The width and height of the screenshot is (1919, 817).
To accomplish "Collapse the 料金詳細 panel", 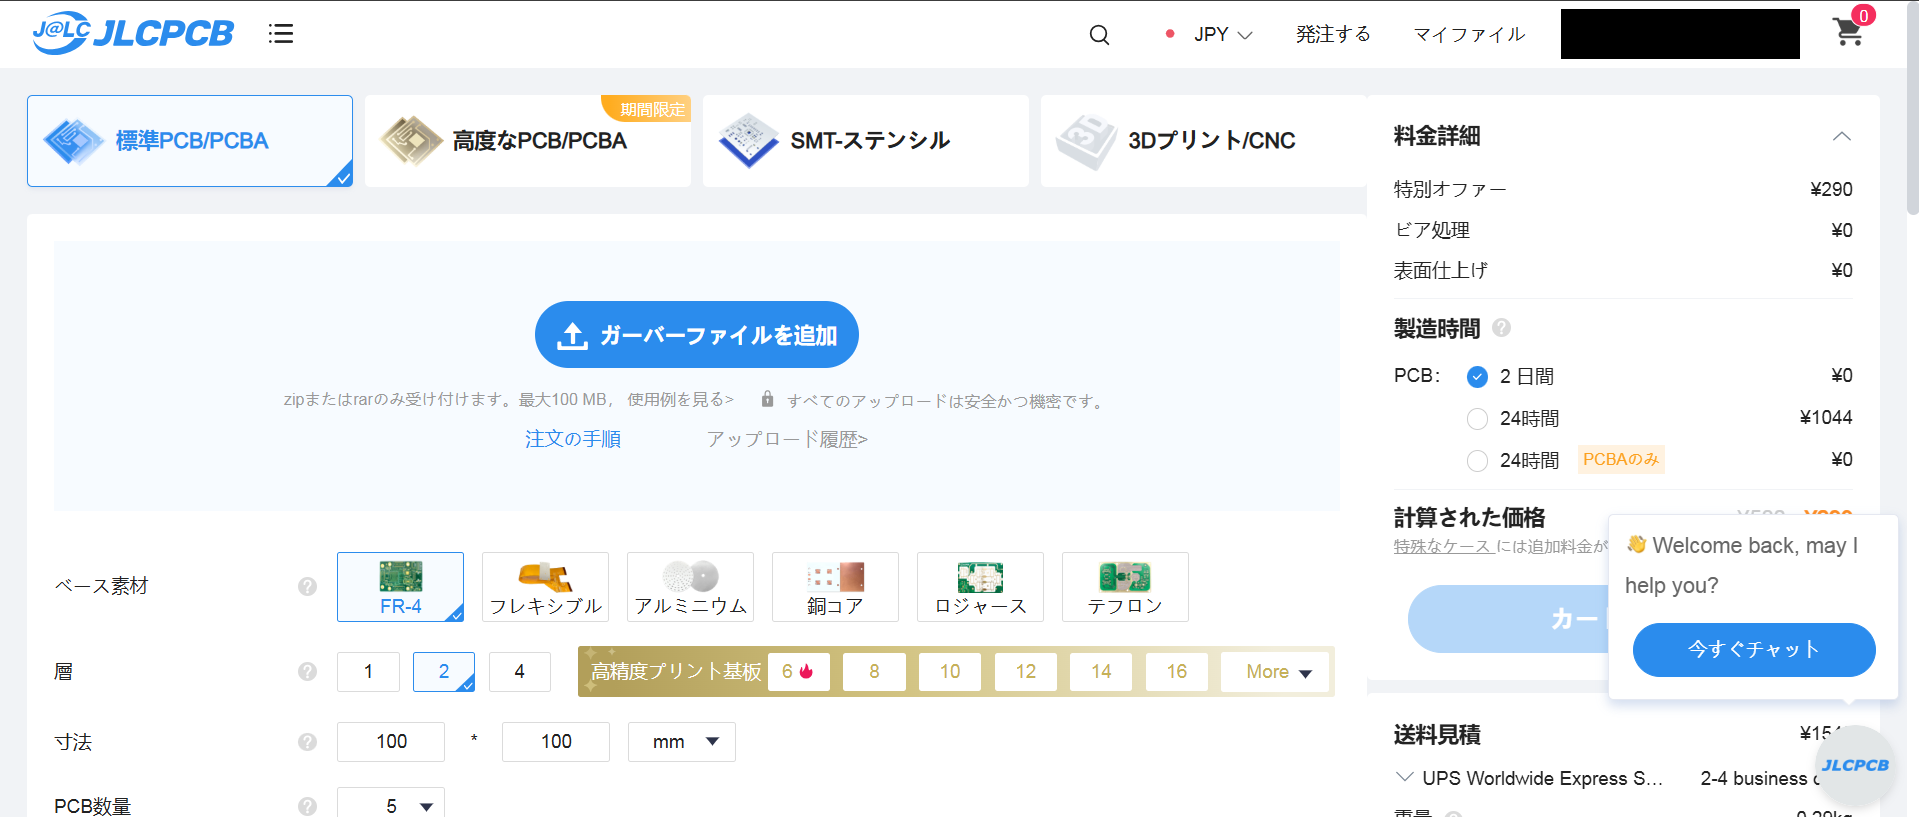I will (x=1841, y=136).
